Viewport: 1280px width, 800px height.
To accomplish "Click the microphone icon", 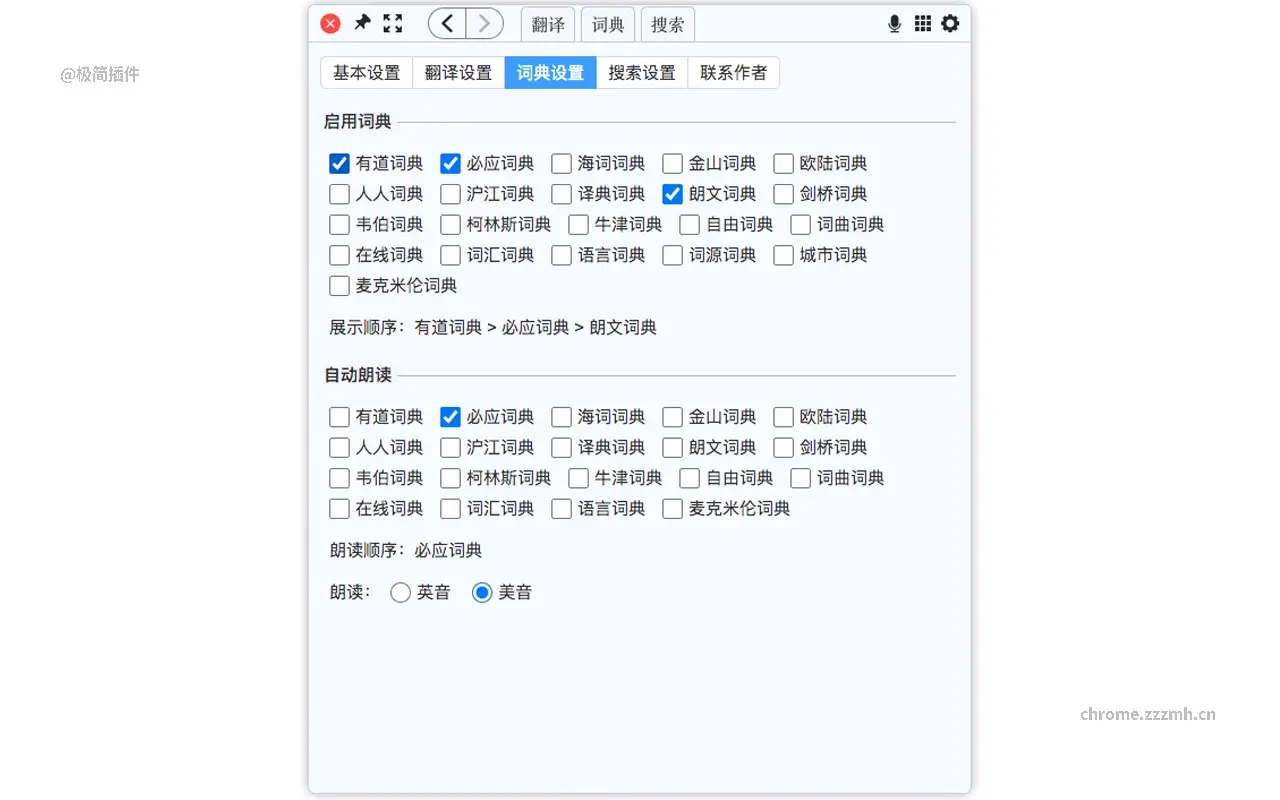I will [894, 22].
